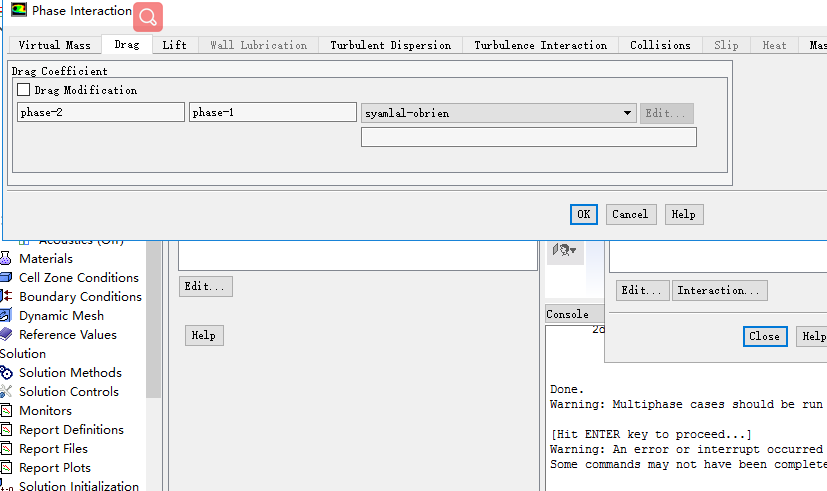
Task: Open the Collisions tab
Action: coord(660,45)
